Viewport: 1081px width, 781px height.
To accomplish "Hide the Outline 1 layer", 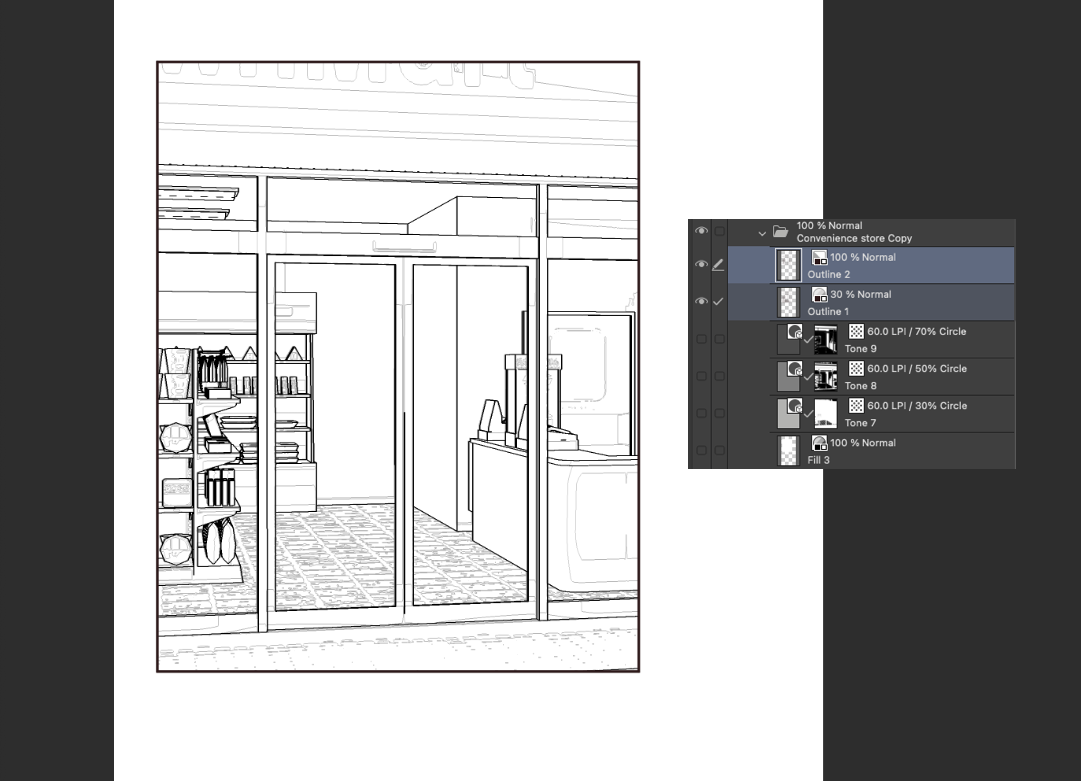I will [701, 301].
